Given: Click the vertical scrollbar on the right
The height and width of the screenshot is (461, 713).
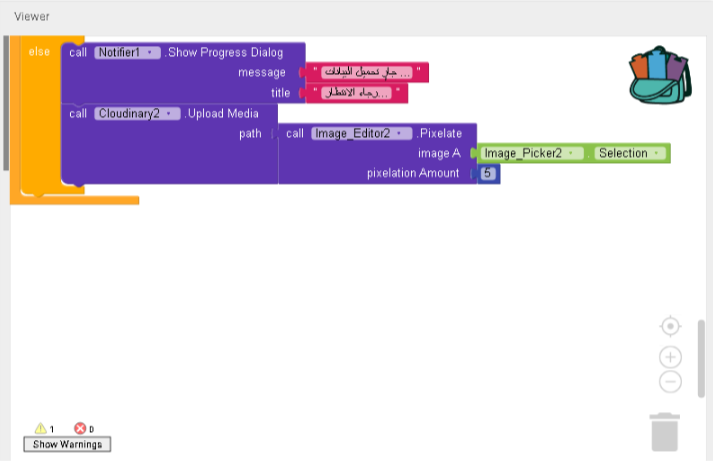Looking at the screenshot, I should [x=701, y=359].
